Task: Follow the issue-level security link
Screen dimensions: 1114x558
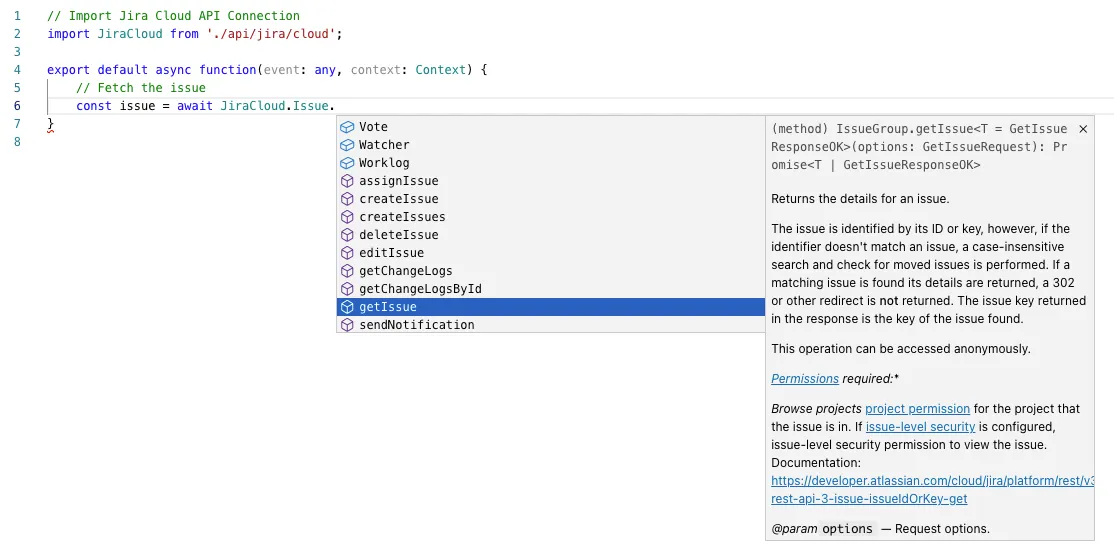Action: (920, 426)
